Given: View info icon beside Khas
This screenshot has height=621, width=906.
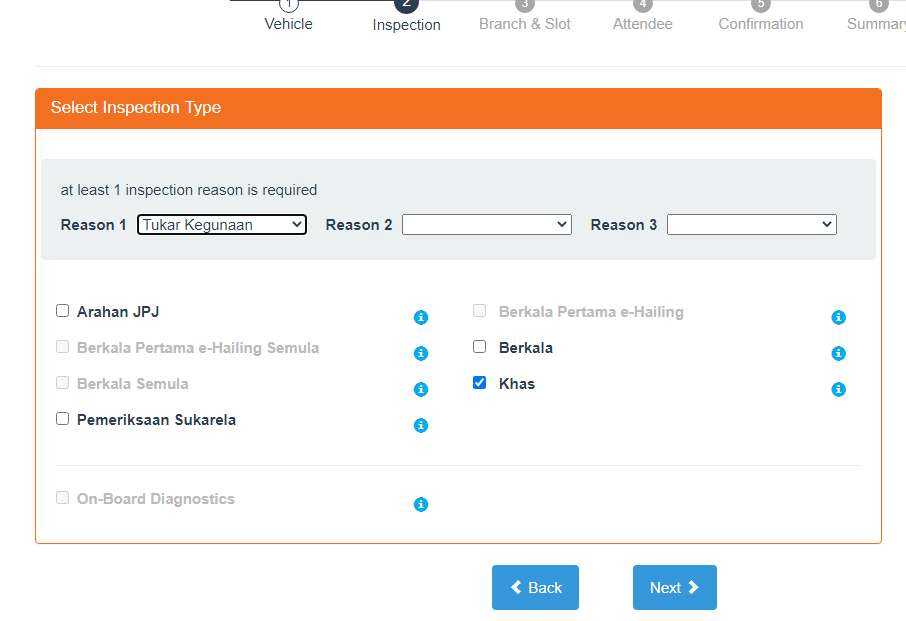Looking at the screenshot, I should 838,389.
